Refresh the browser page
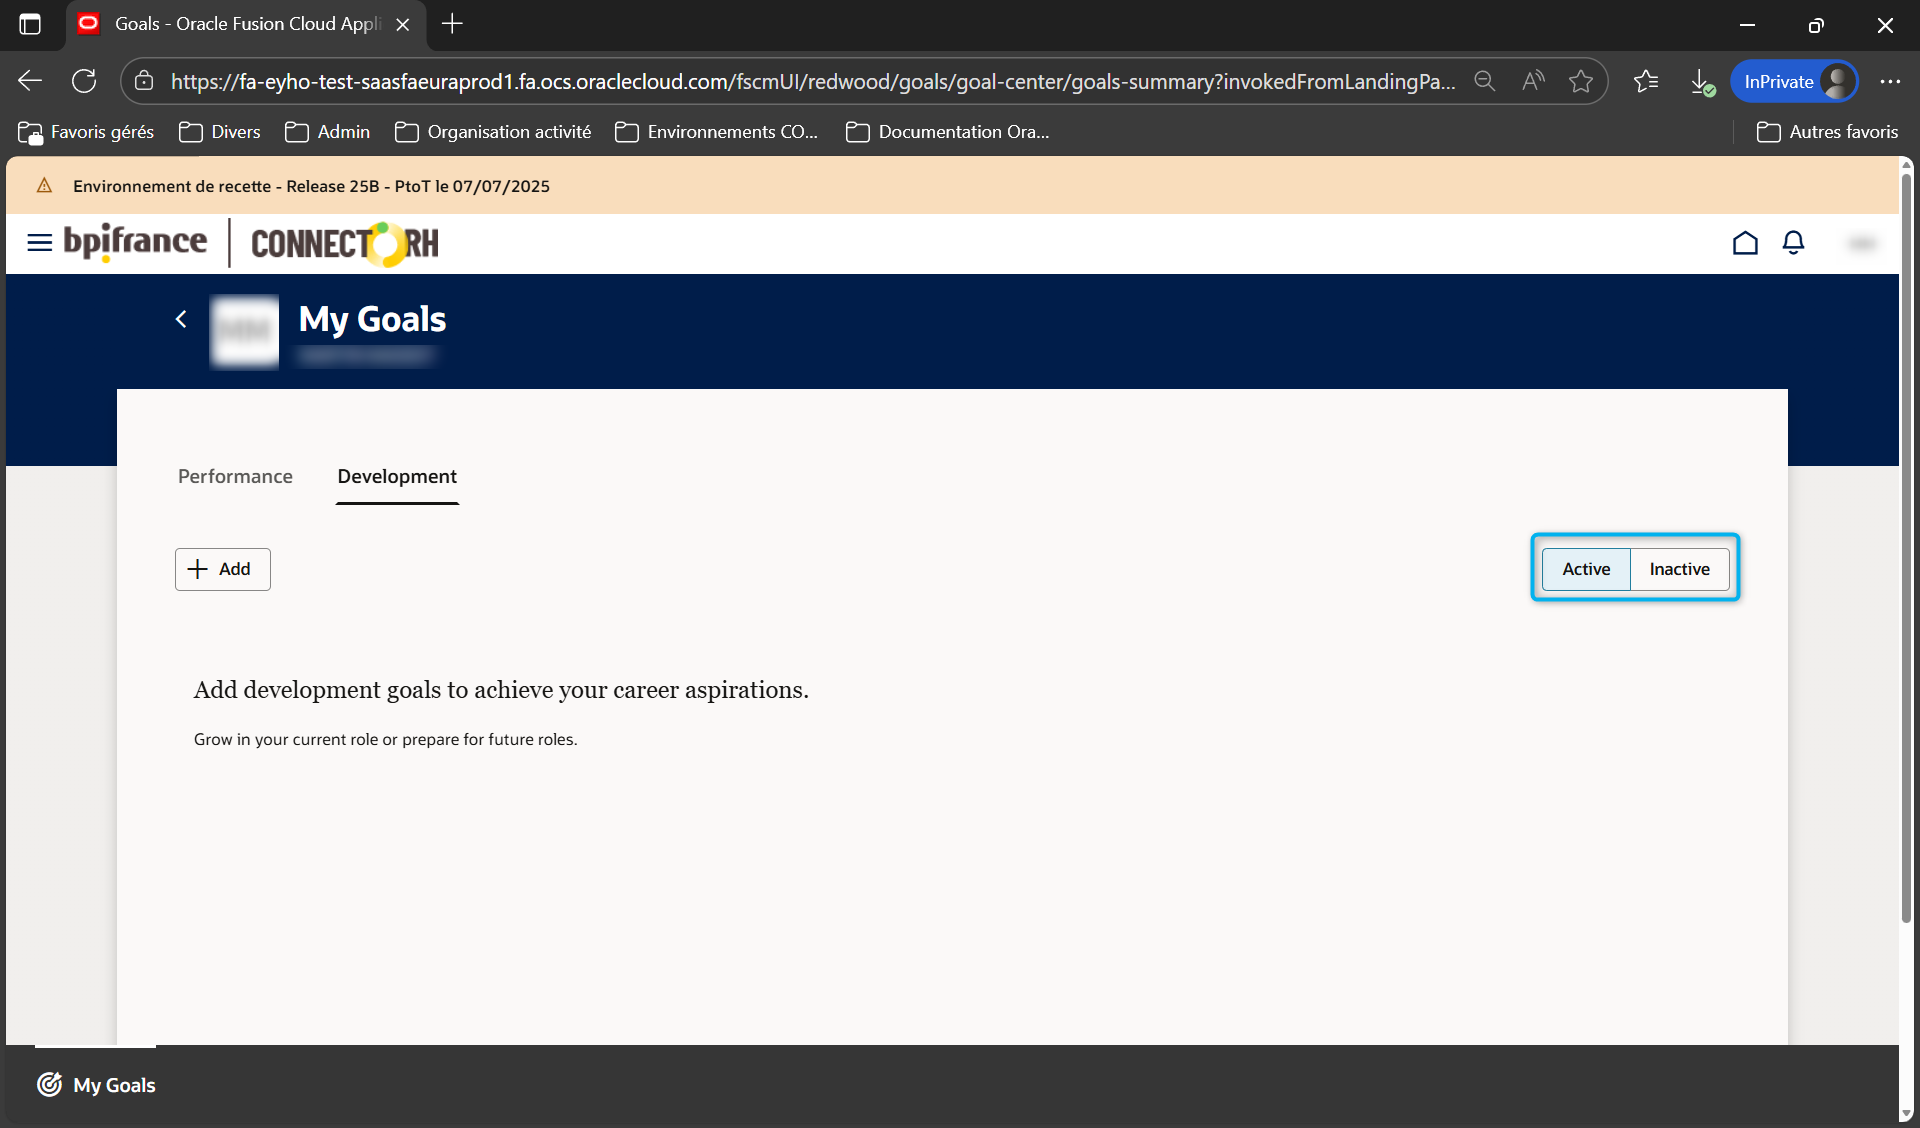 (84, 81)
